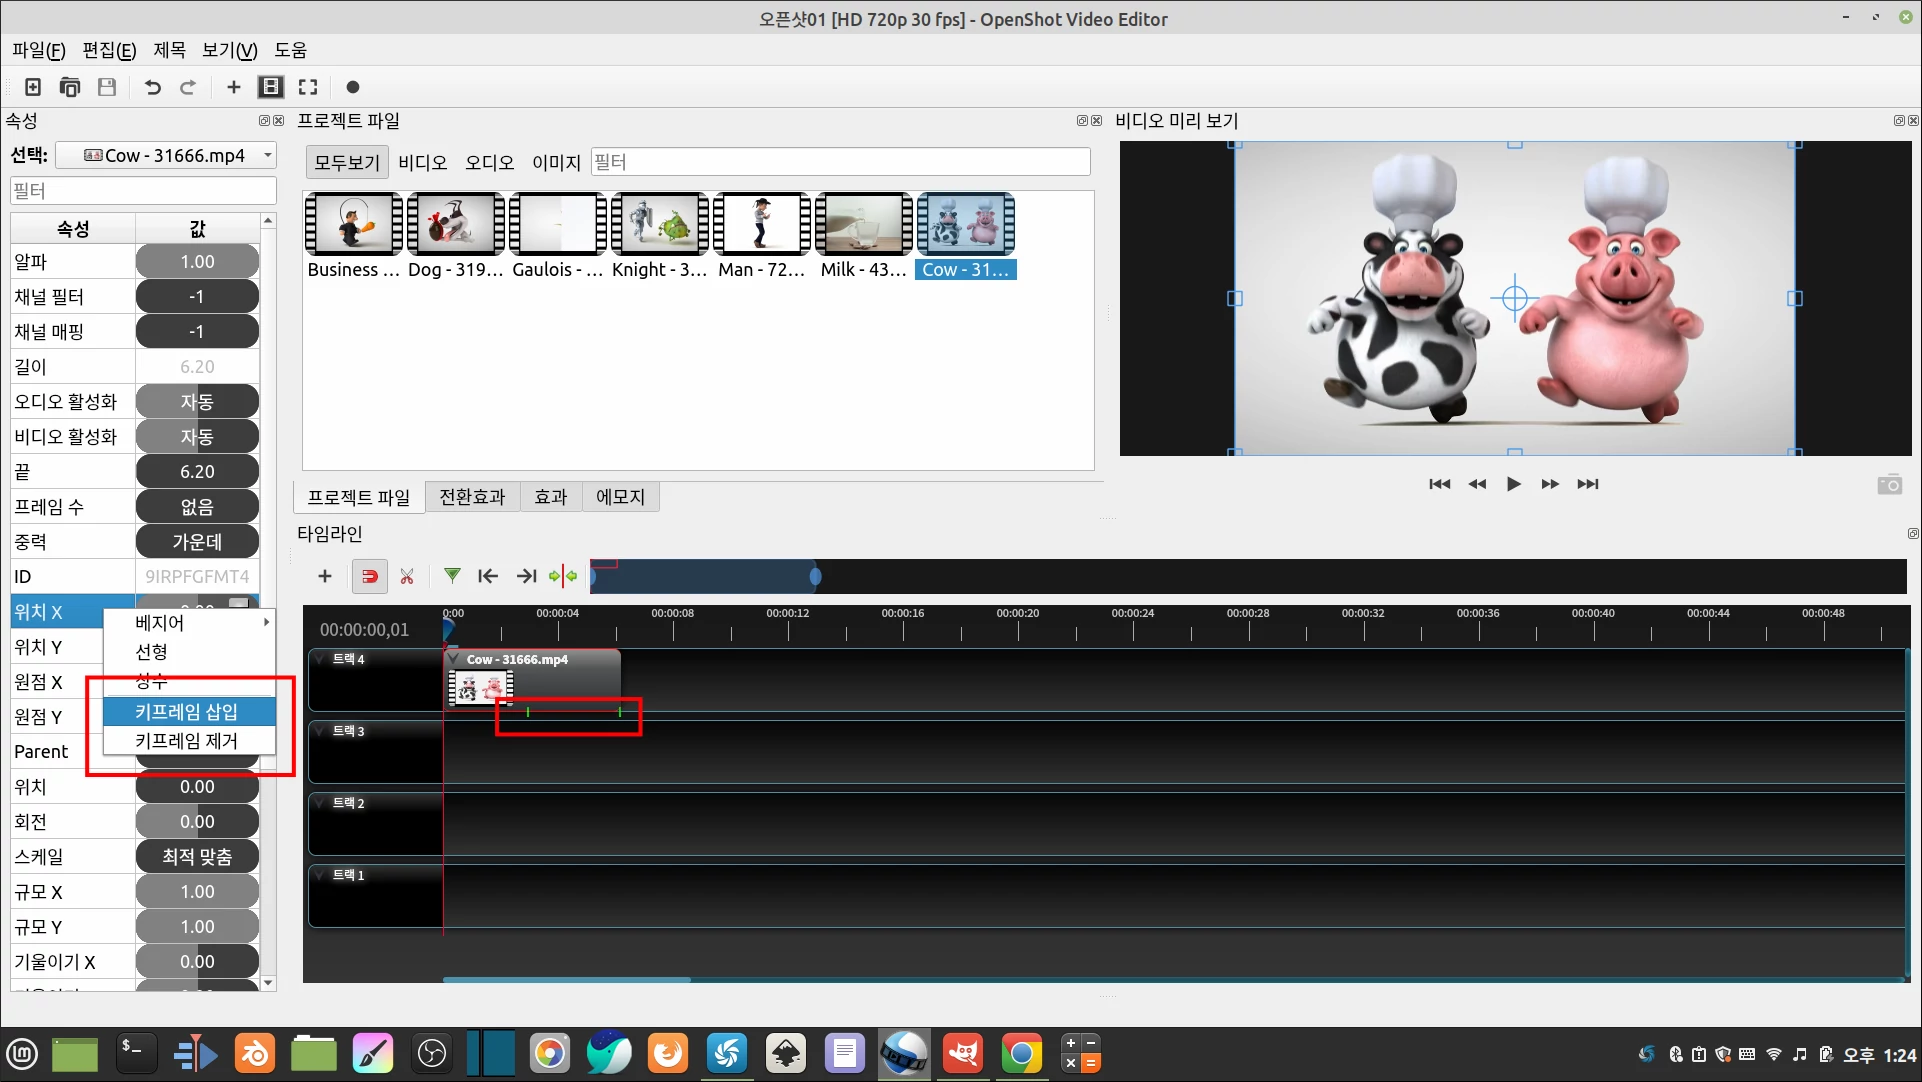Click the Import Files plus icon
Viewport: 1922px width, 1082px height.
click(x=233, y=87)
